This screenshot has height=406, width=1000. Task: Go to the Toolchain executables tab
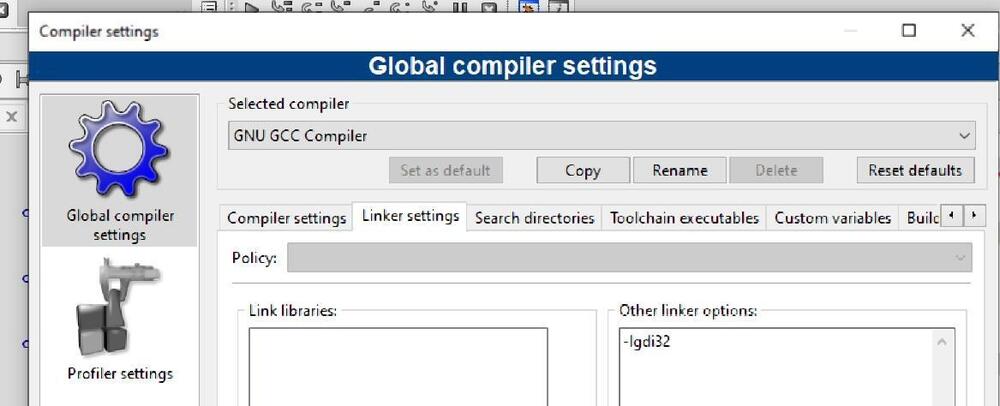684,218
